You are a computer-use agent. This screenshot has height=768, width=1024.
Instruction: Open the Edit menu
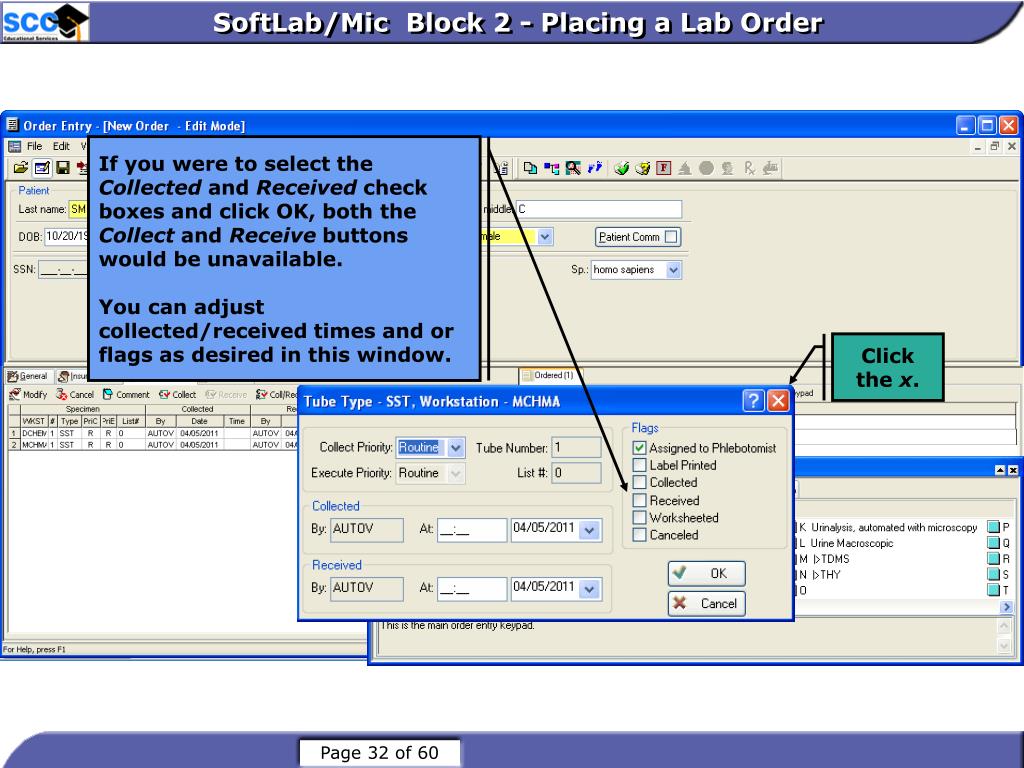pos(61,146)
